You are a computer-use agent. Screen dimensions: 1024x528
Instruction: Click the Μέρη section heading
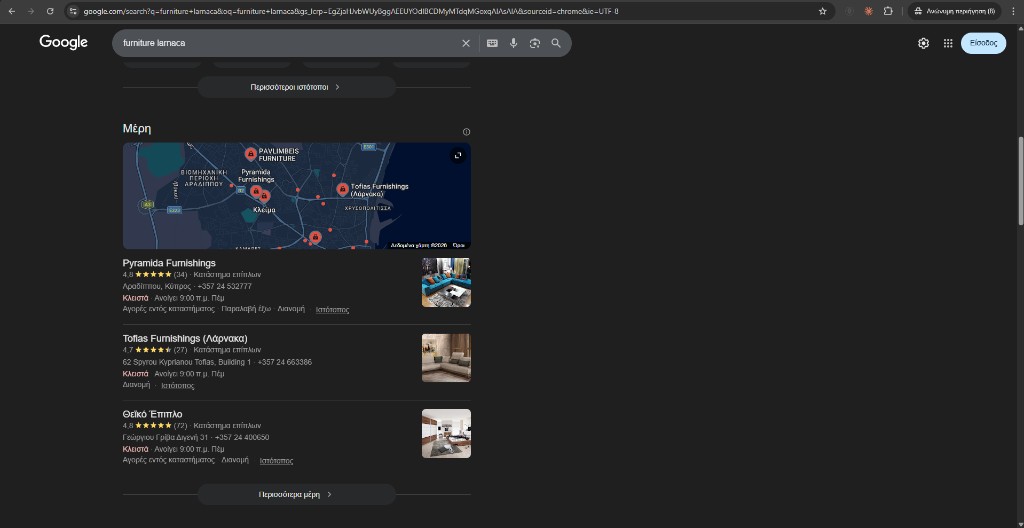(137, 129)
